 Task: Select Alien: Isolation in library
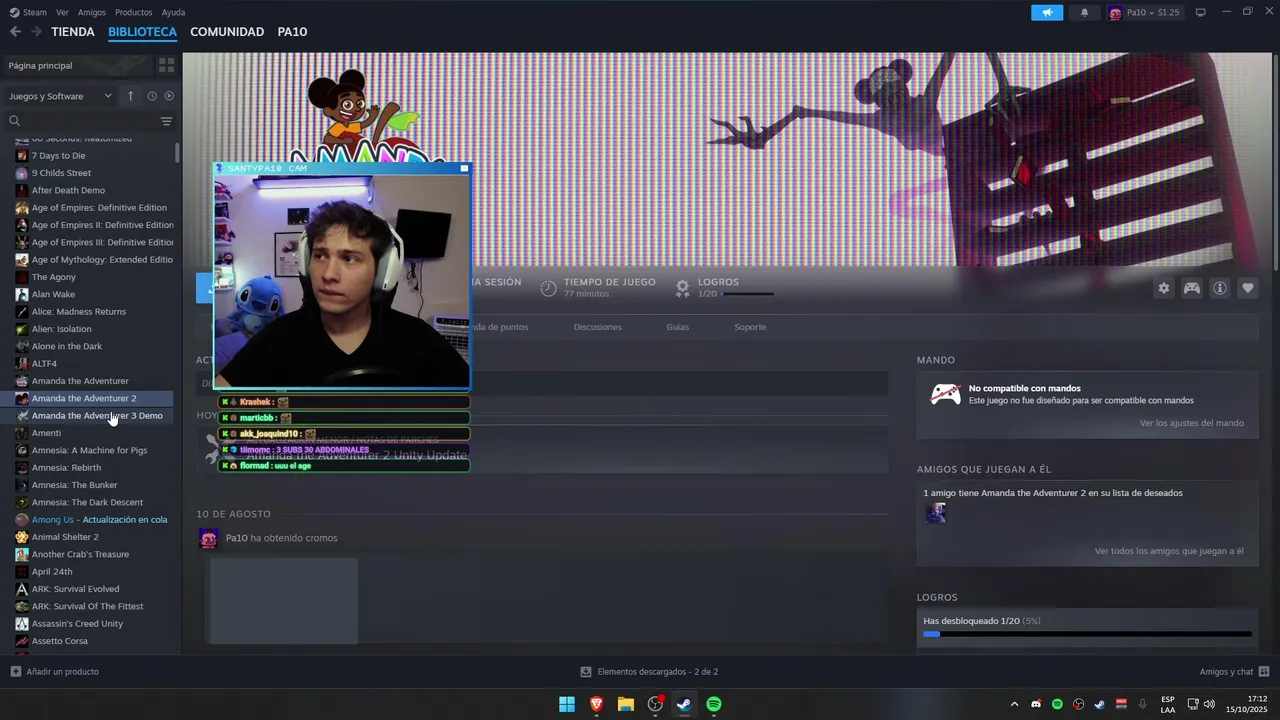[x=88, y=329]
